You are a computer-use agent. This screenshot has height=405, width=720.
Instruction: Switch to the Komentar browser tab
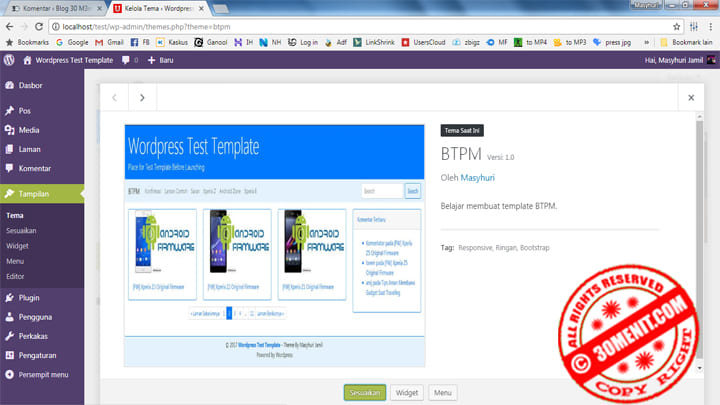coord(56,8)
